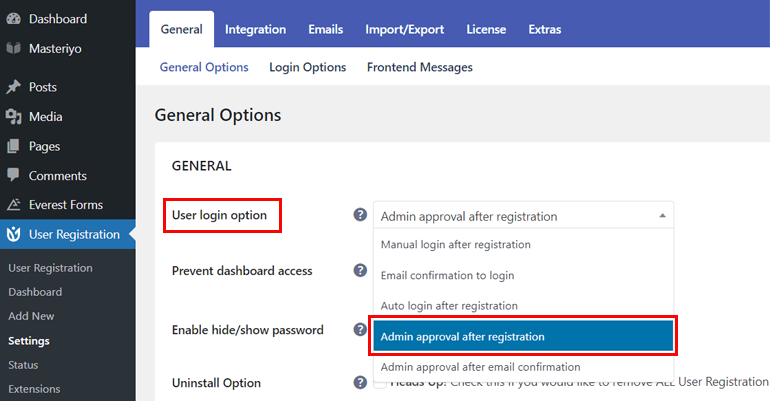Select Admin approval after email confirmation
Screen dimensions: 770x401
[x=480, y=367]
